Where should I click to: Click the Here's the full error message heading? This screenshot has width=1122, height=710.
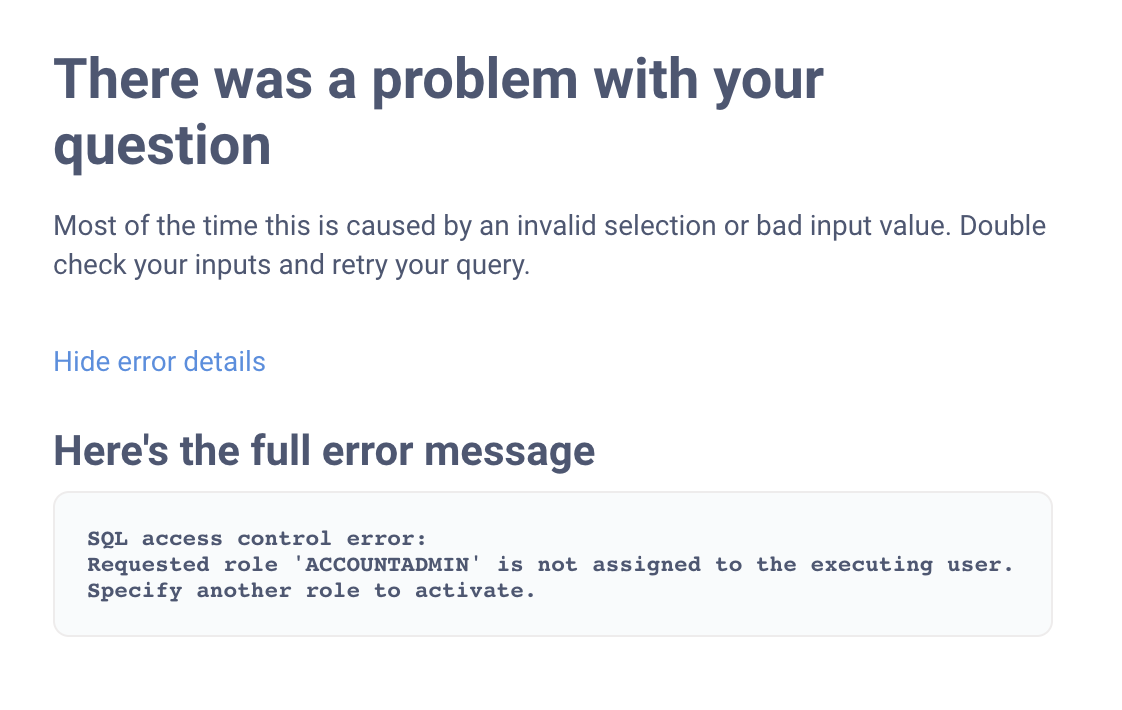click(323, 451)
